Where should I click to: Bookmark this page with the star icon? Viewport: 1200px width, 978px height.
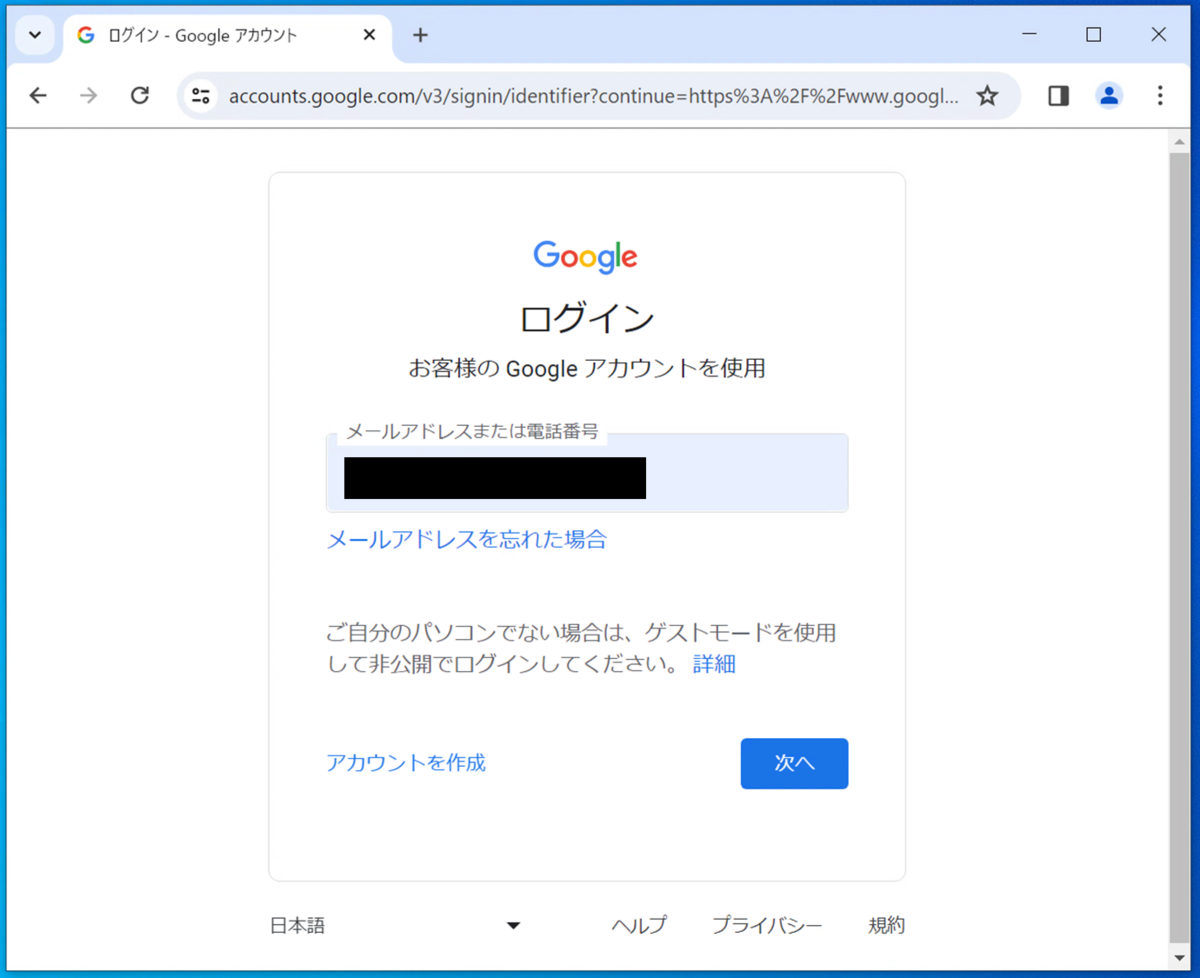pos(987,95)
